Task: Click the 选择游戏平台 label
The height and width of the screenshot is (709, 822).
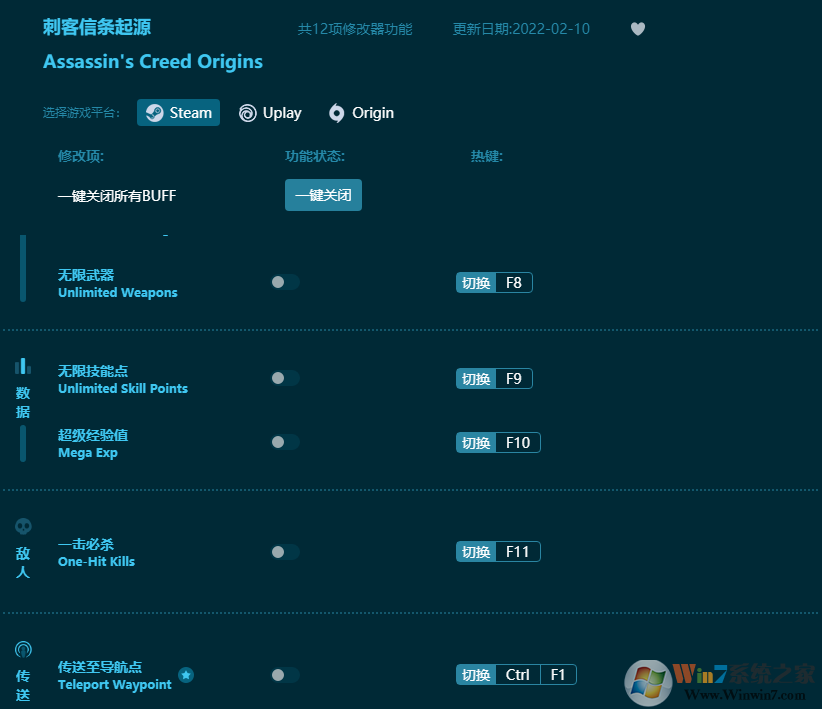Action: (x=81, y=113)
